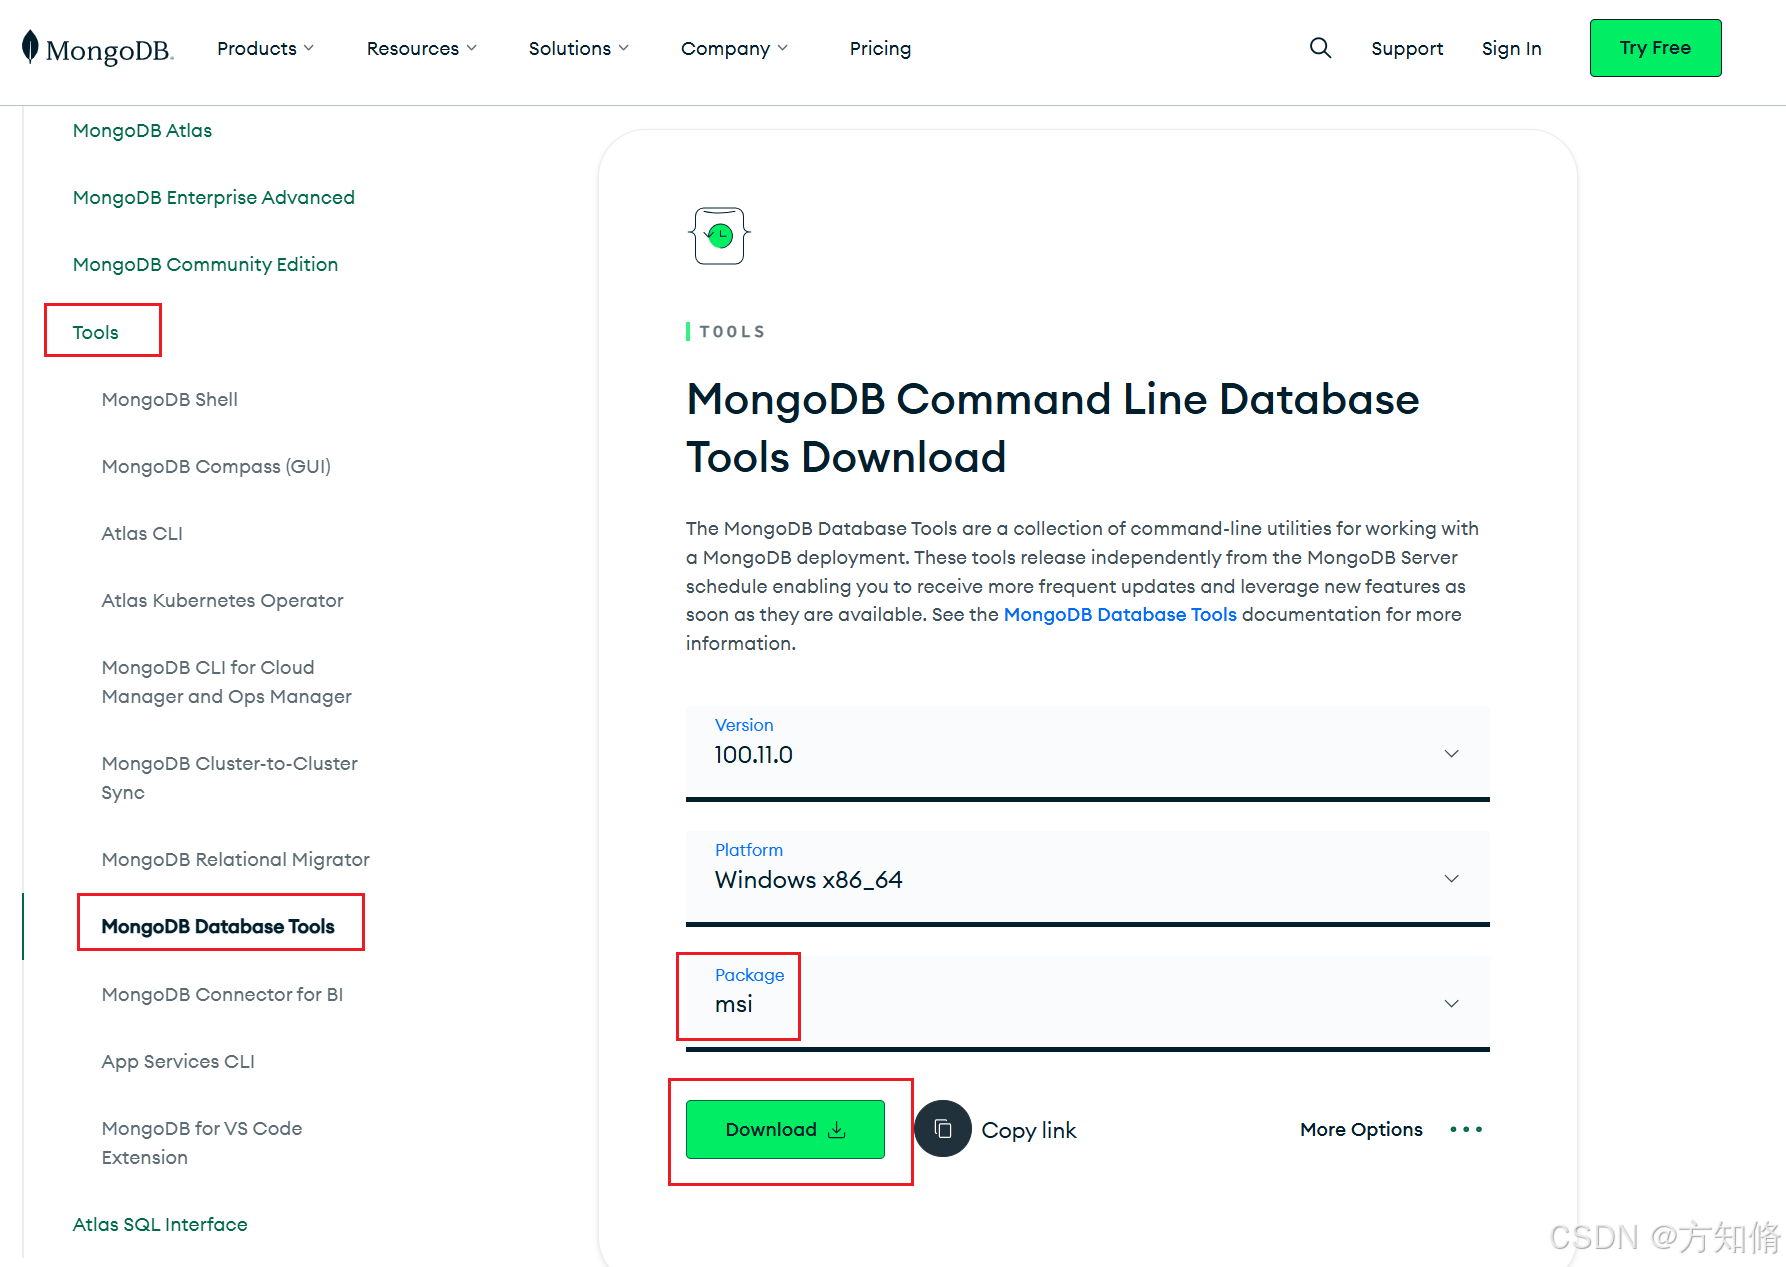Open More Options ellipsis menu
1786x1267 pixels.
point(1465,1129)
